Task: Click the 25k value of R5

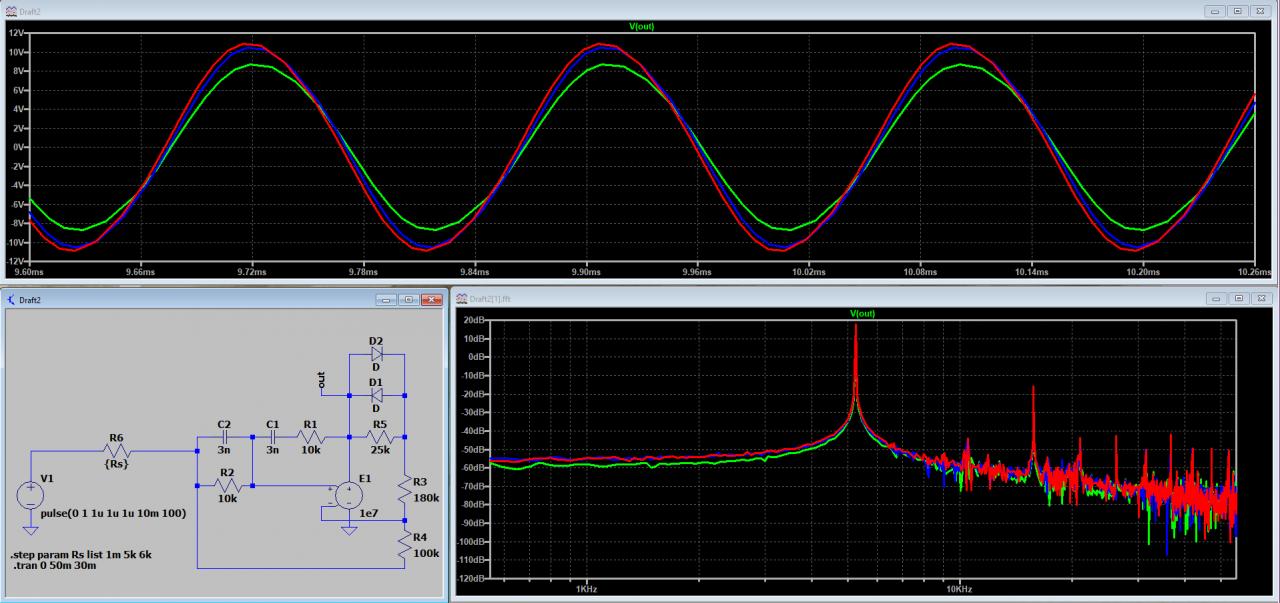Action: (380, 450)
